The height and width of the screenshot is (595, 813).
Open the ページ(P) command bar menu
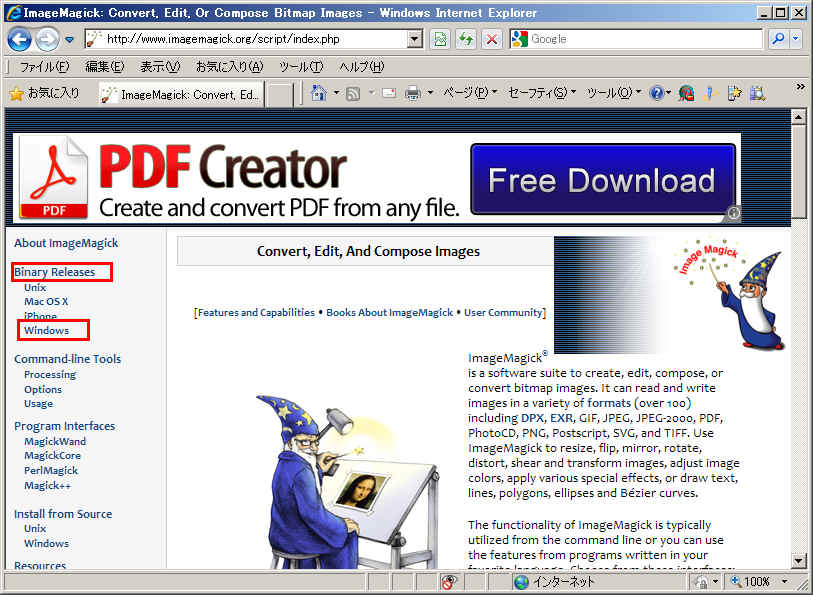[470, 93]
